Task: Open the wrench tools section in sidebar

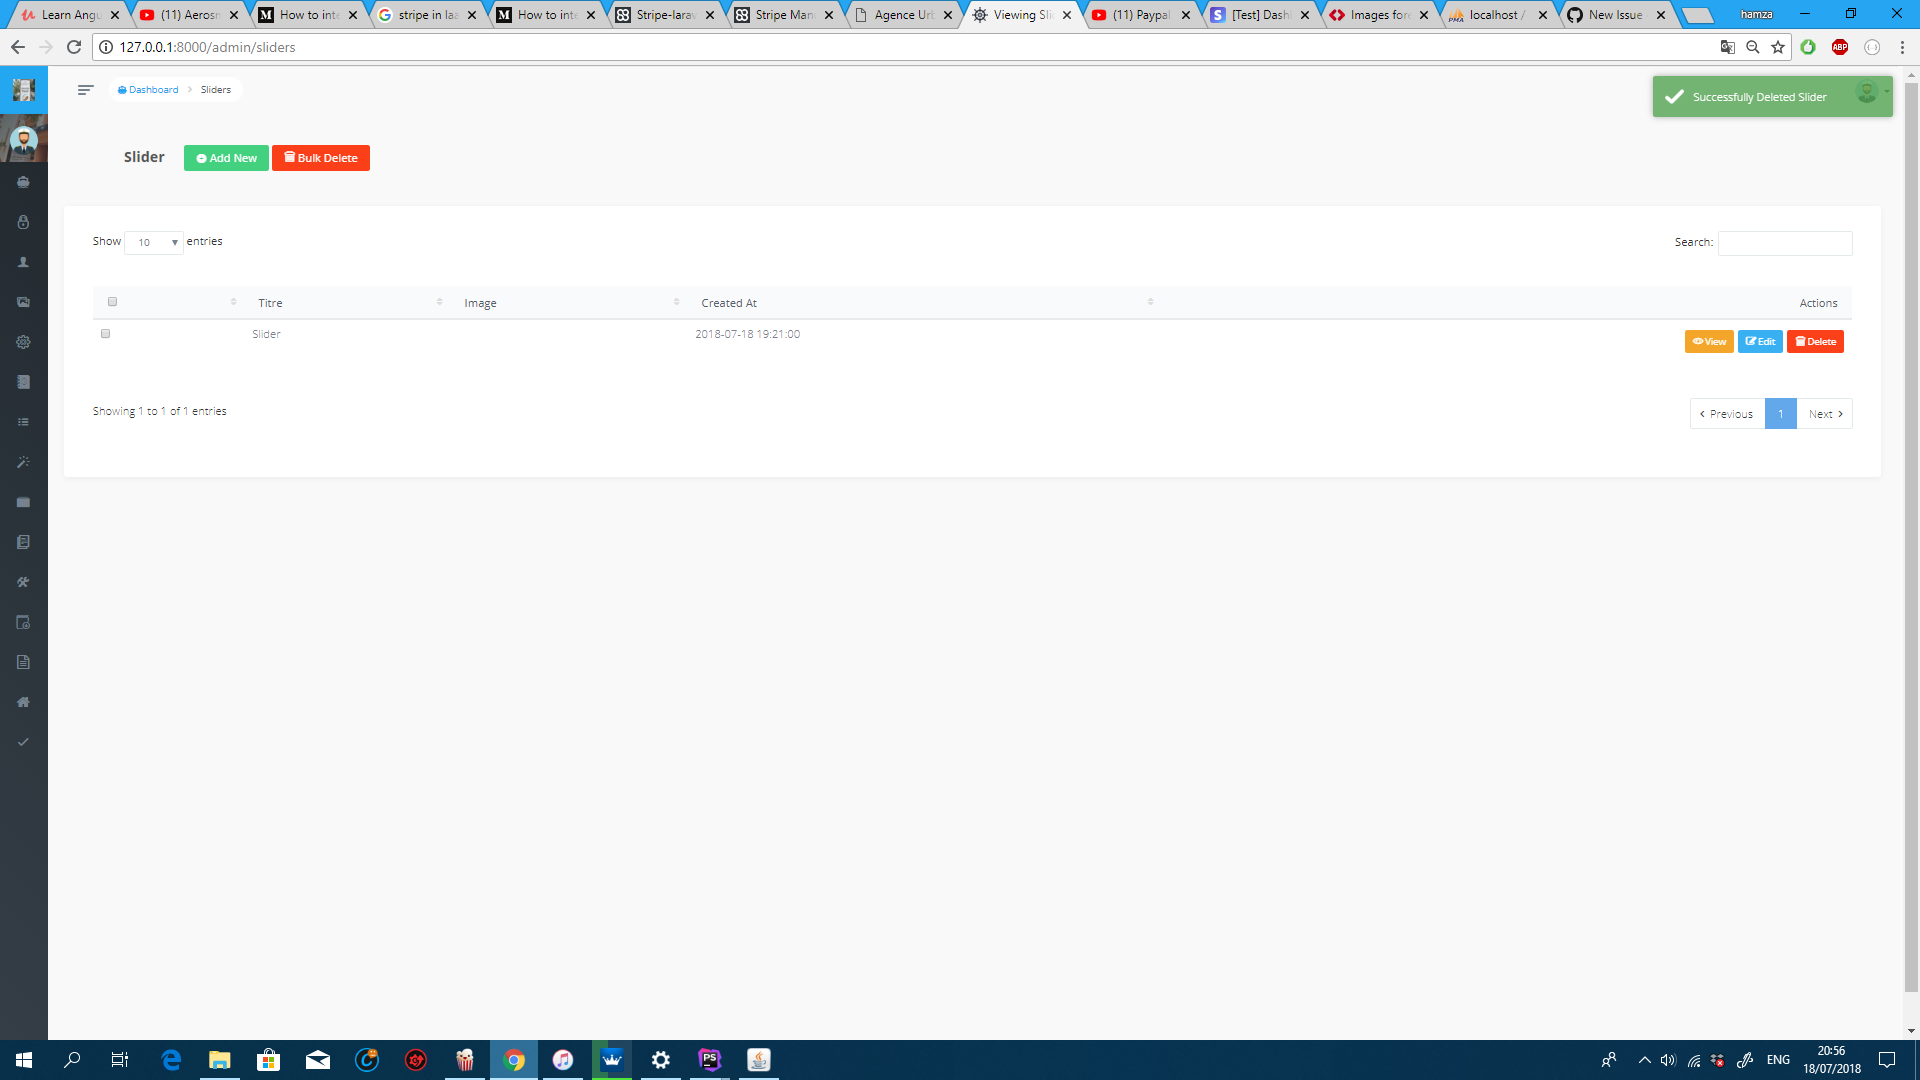Action: tap(23, 582)
